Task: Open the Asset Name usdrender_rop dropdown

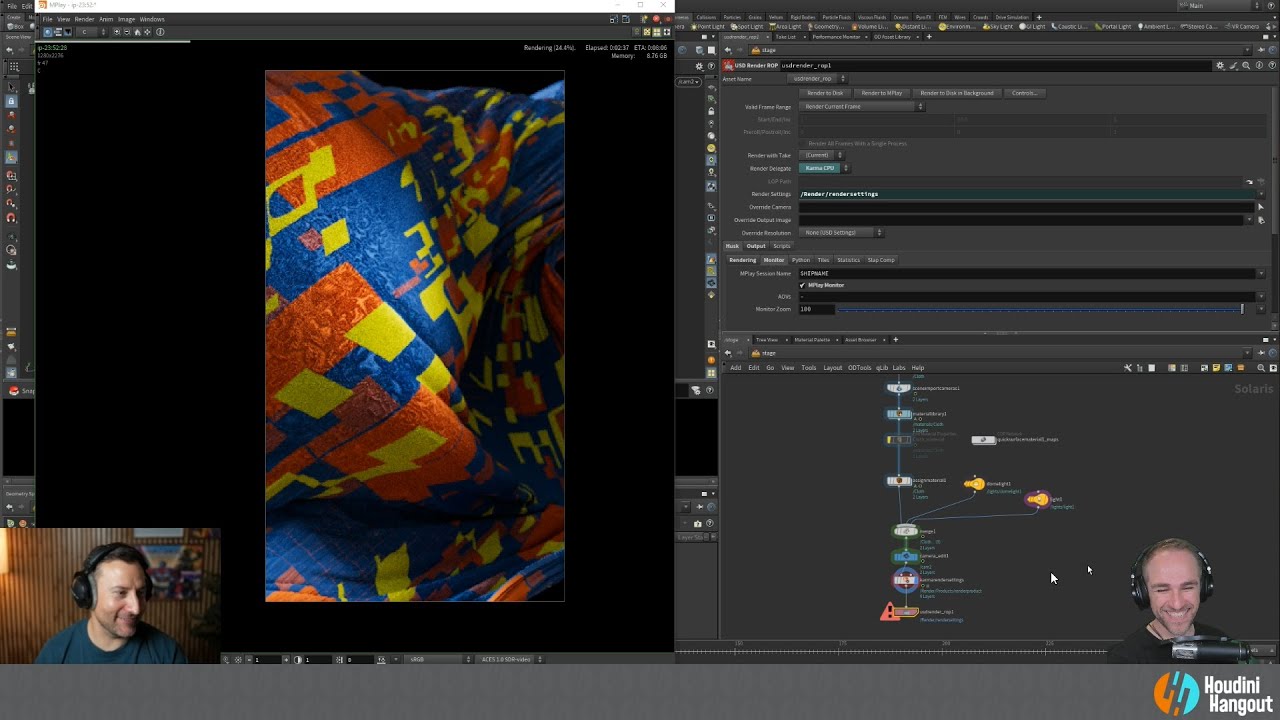Action: 817,78
